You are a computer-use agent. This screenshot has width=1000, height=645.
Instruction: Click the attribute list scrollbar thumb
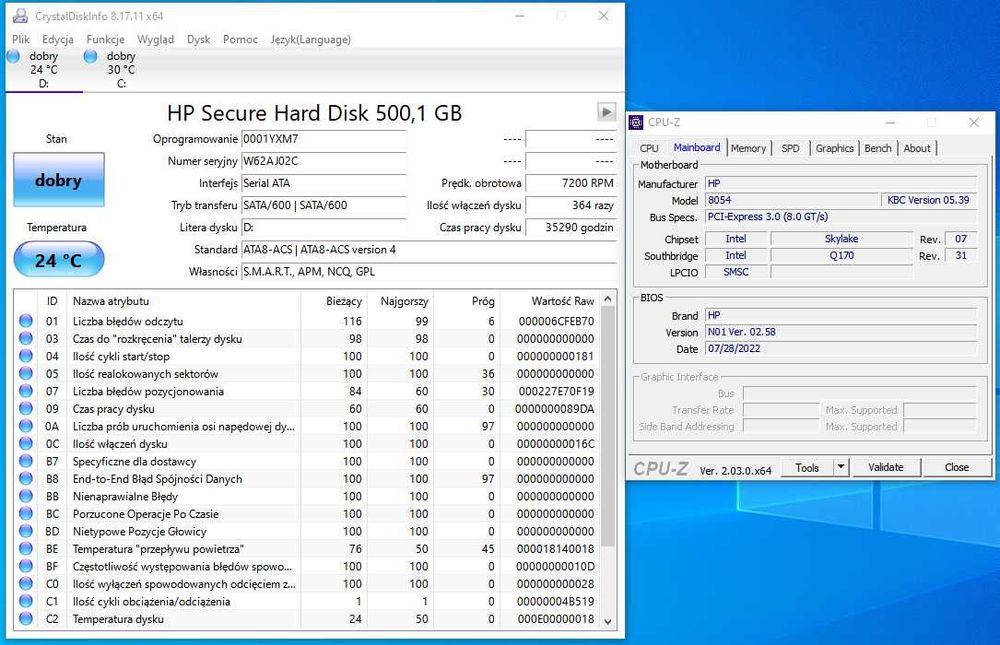pos(608,426)
